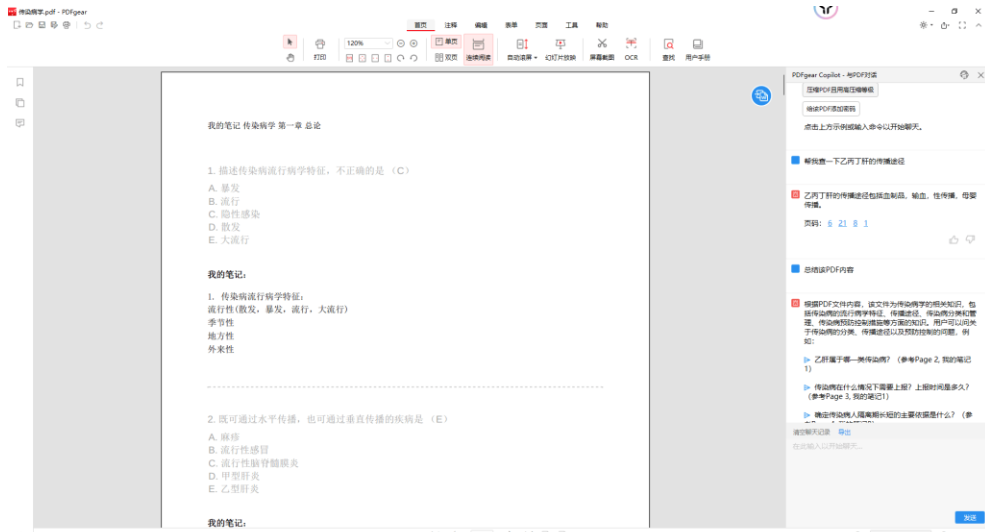Click the 压缩PDF example prompt button
This screenshot has height=532, width=985.
click(x=840, y=90)
